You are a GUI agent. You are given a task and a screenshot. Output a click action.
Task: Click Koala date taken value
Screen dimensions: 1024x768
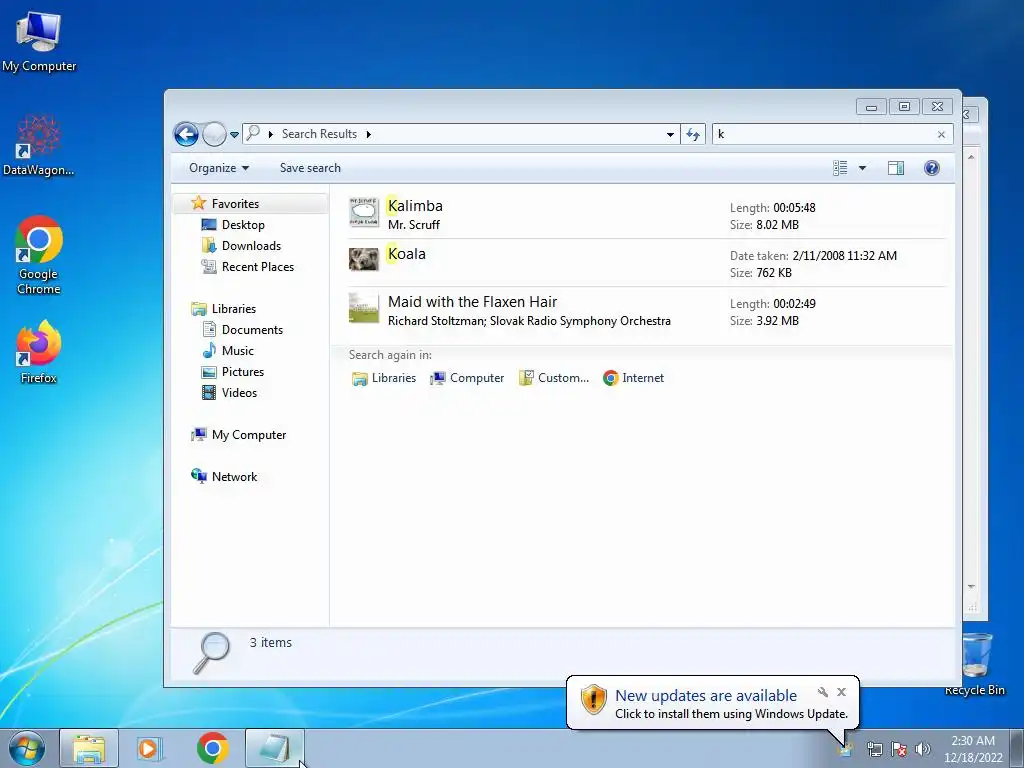844,256
